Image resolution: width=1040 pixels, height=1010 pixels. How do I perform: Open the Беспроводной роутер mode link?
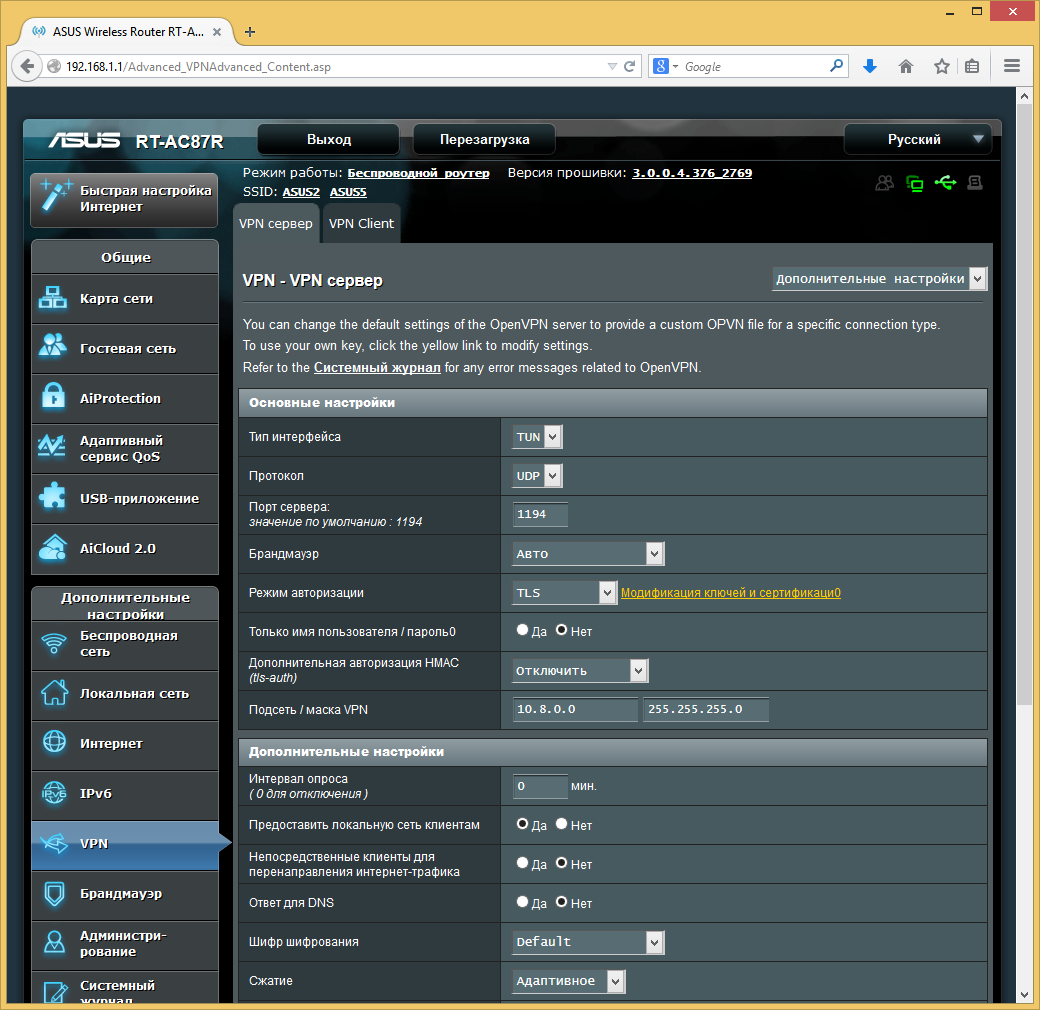(419, 173)
